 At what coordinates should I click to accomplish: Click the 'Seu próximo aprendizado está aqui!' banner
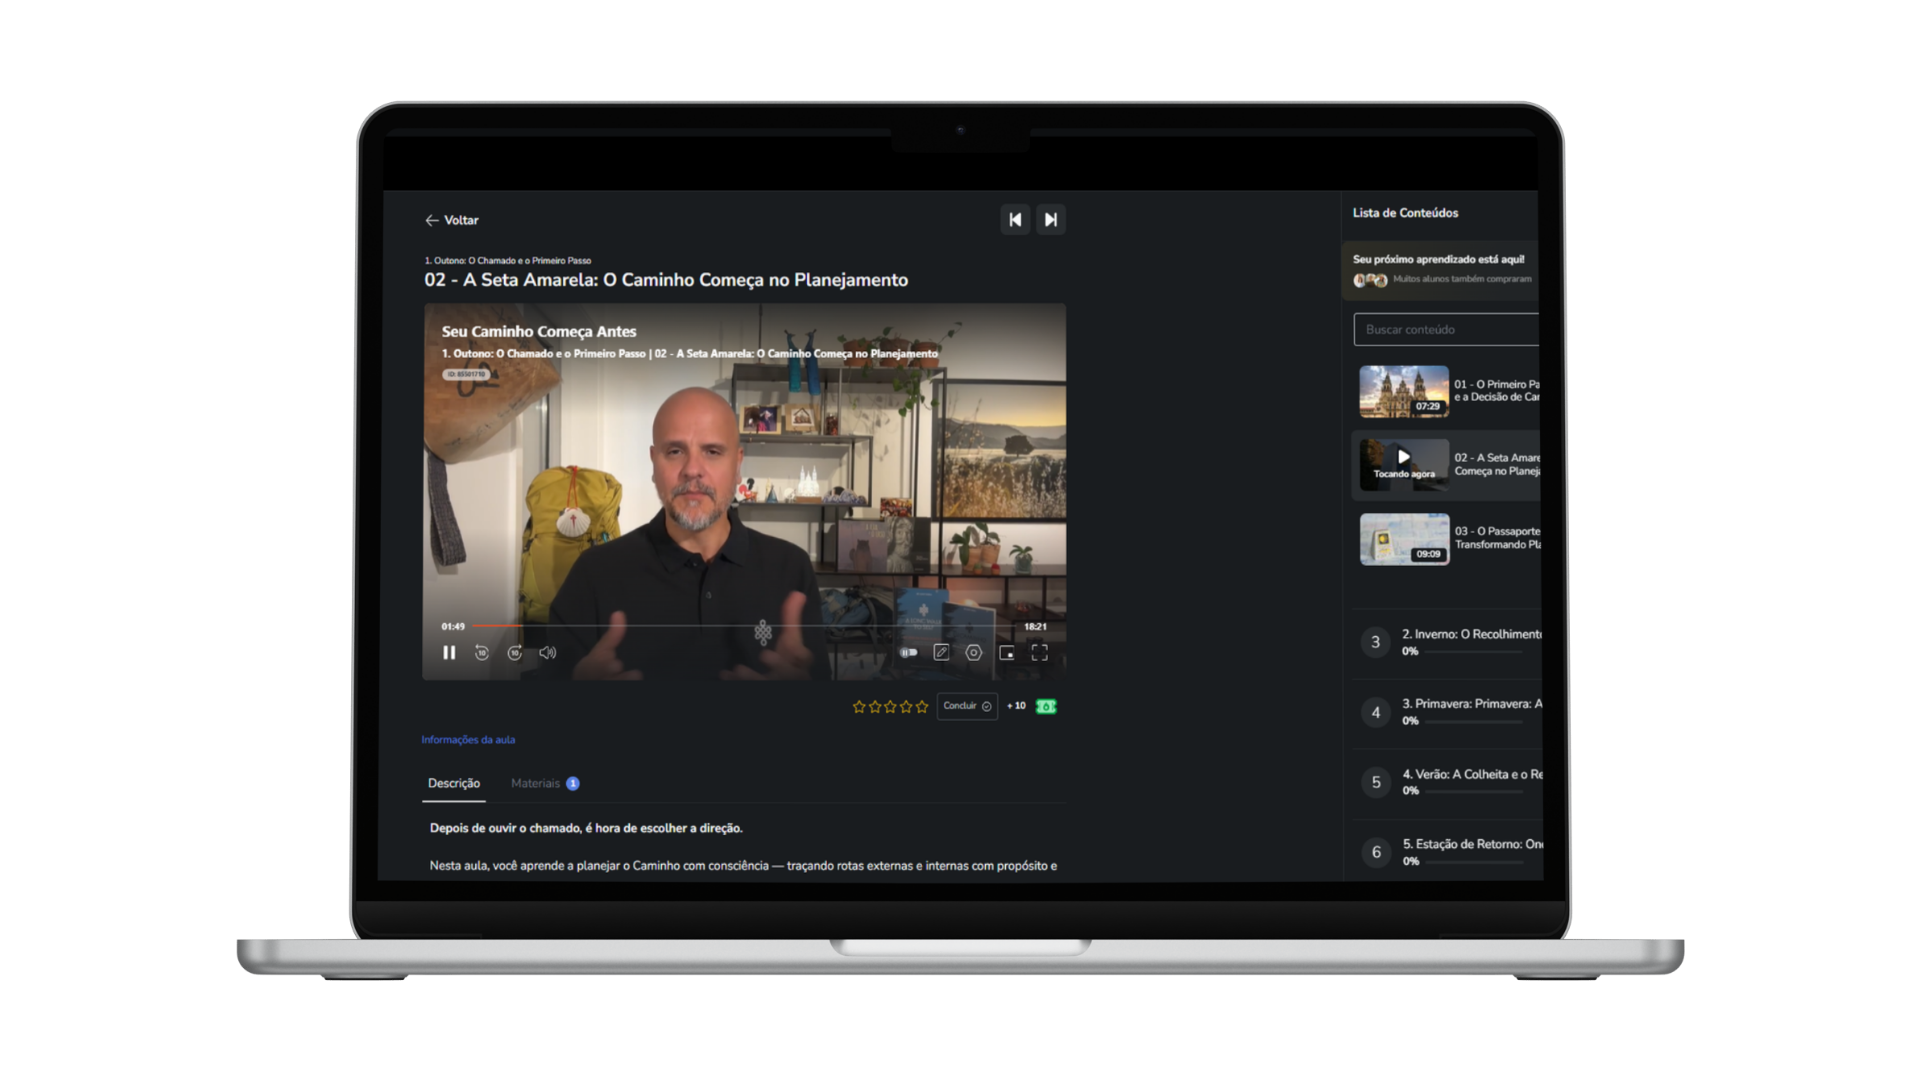point(1441,270)
